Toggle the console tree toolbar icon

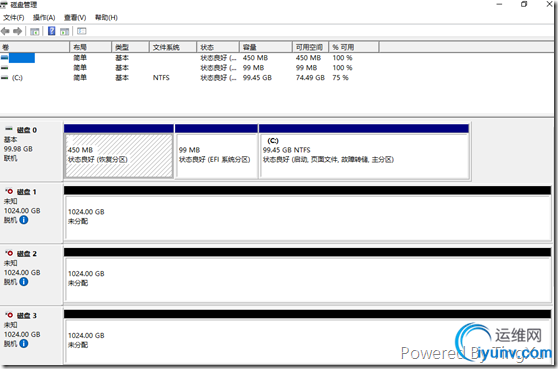point(35,32)
